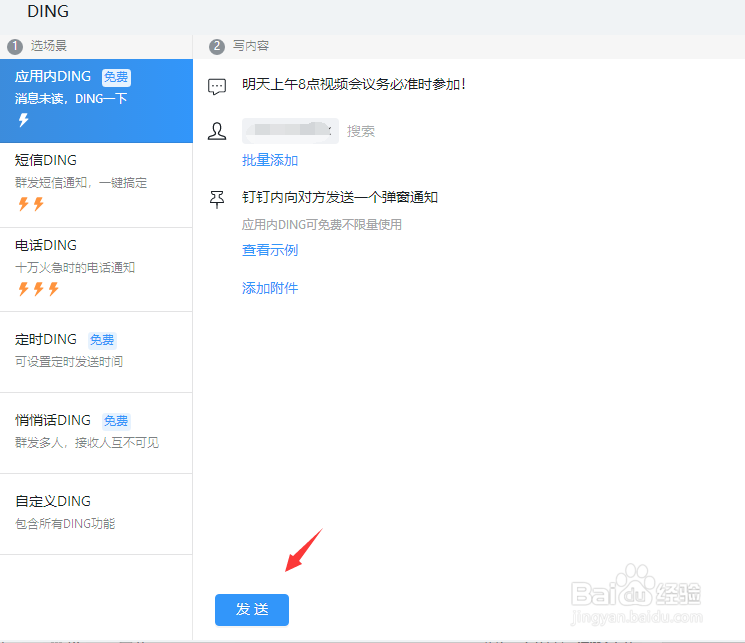Click the text 应用内DING可免费不限量使用
This screenshot has height=643, width=745.
(x=322, y=224)
